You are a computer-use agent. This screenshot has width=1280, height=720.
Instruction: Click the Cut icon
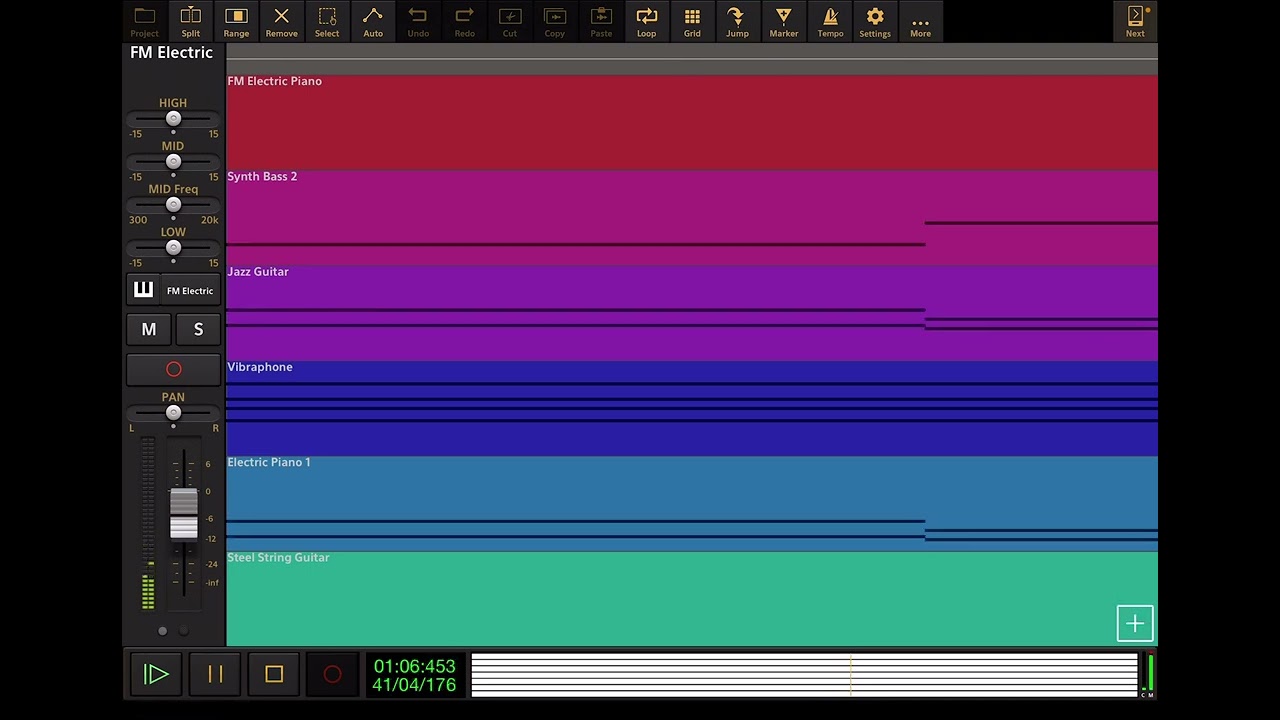(510, 21)
